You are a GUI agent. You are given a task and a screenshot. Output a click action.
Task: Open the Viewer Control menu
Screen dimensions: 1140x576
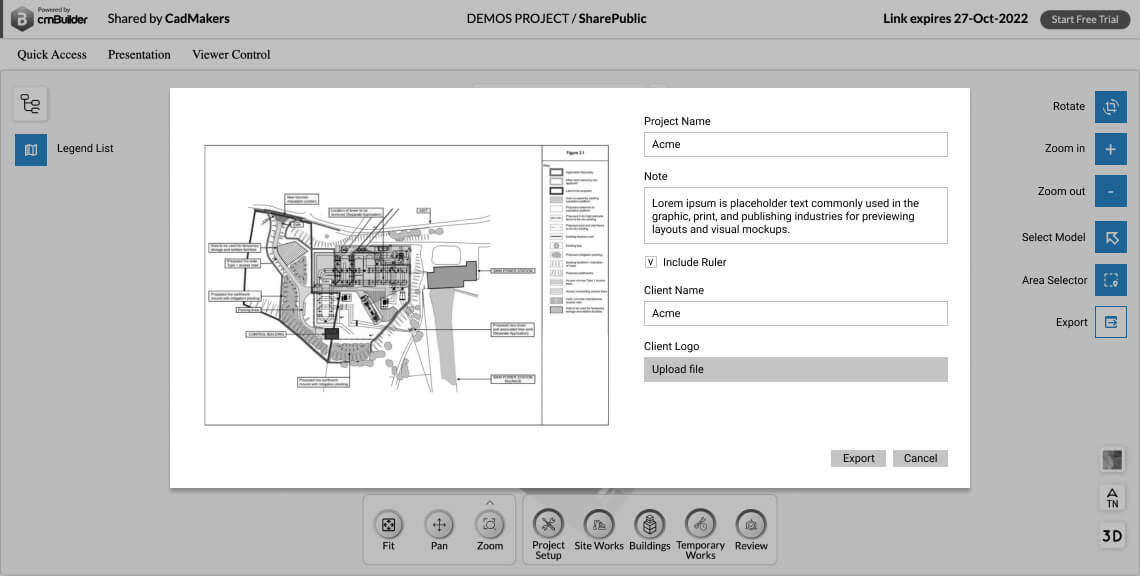230,54
